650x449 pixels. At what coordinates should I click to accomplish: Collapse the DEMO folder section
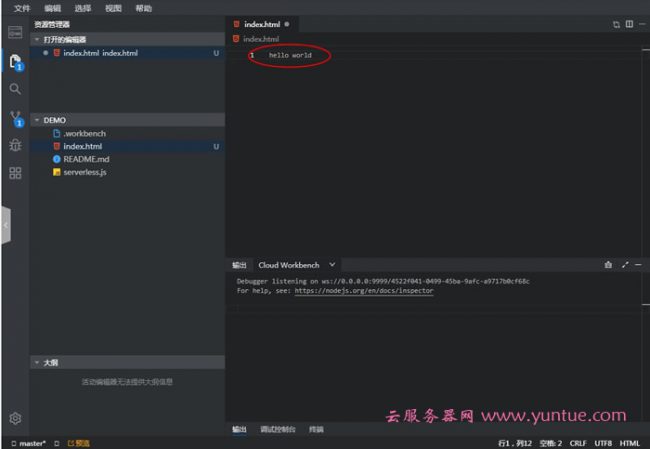tap(38, 120)
